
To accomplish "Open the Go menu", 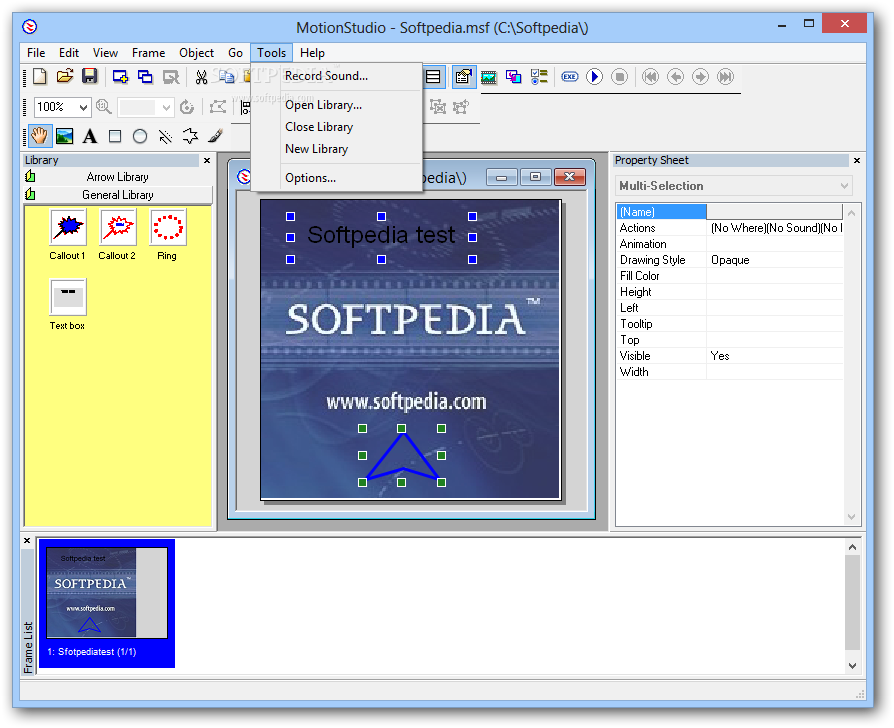I will (235, 53).
